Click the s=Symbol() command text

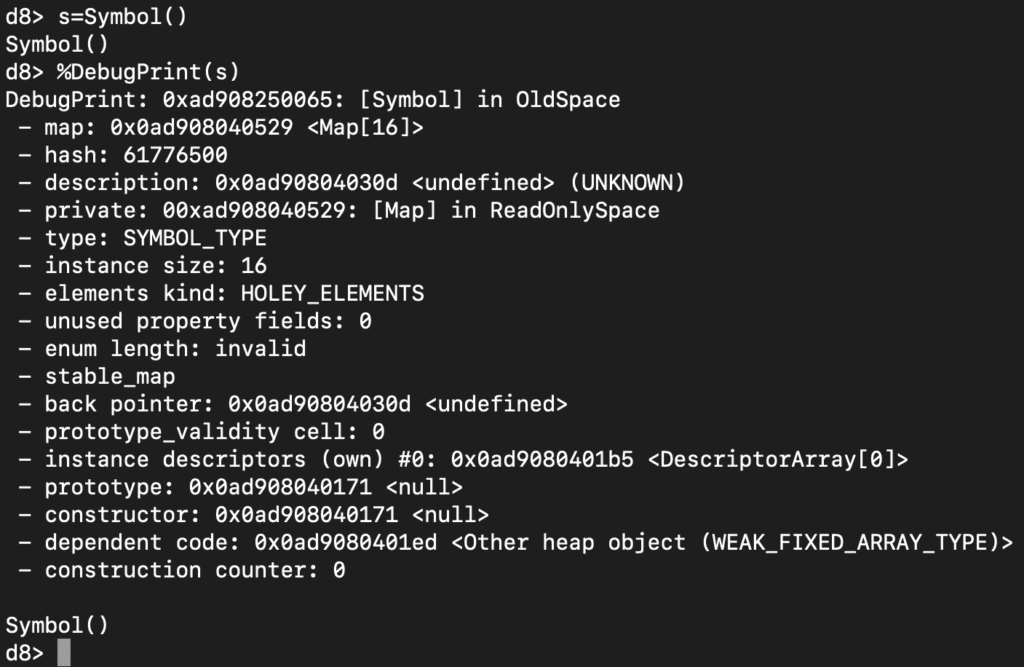click(130, 17)
